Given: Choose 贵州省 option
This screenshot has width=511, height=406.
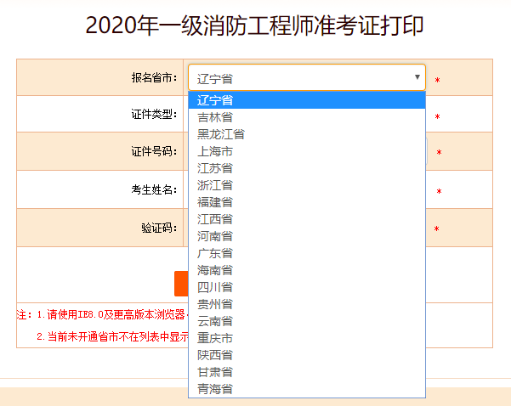Looking at the screenshot, I should (x=307, y=304).
